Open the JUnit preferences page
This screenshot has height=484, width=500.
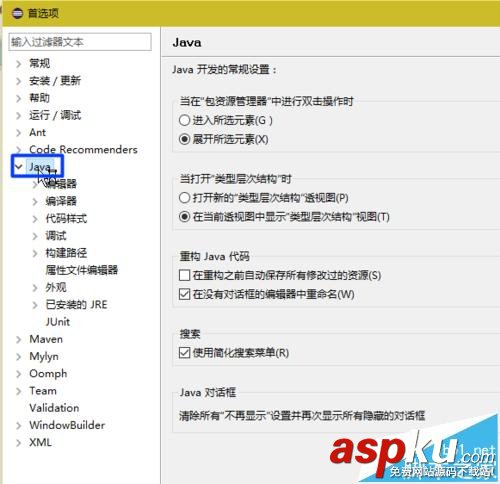pyautogui.click(x=58, y=322)
